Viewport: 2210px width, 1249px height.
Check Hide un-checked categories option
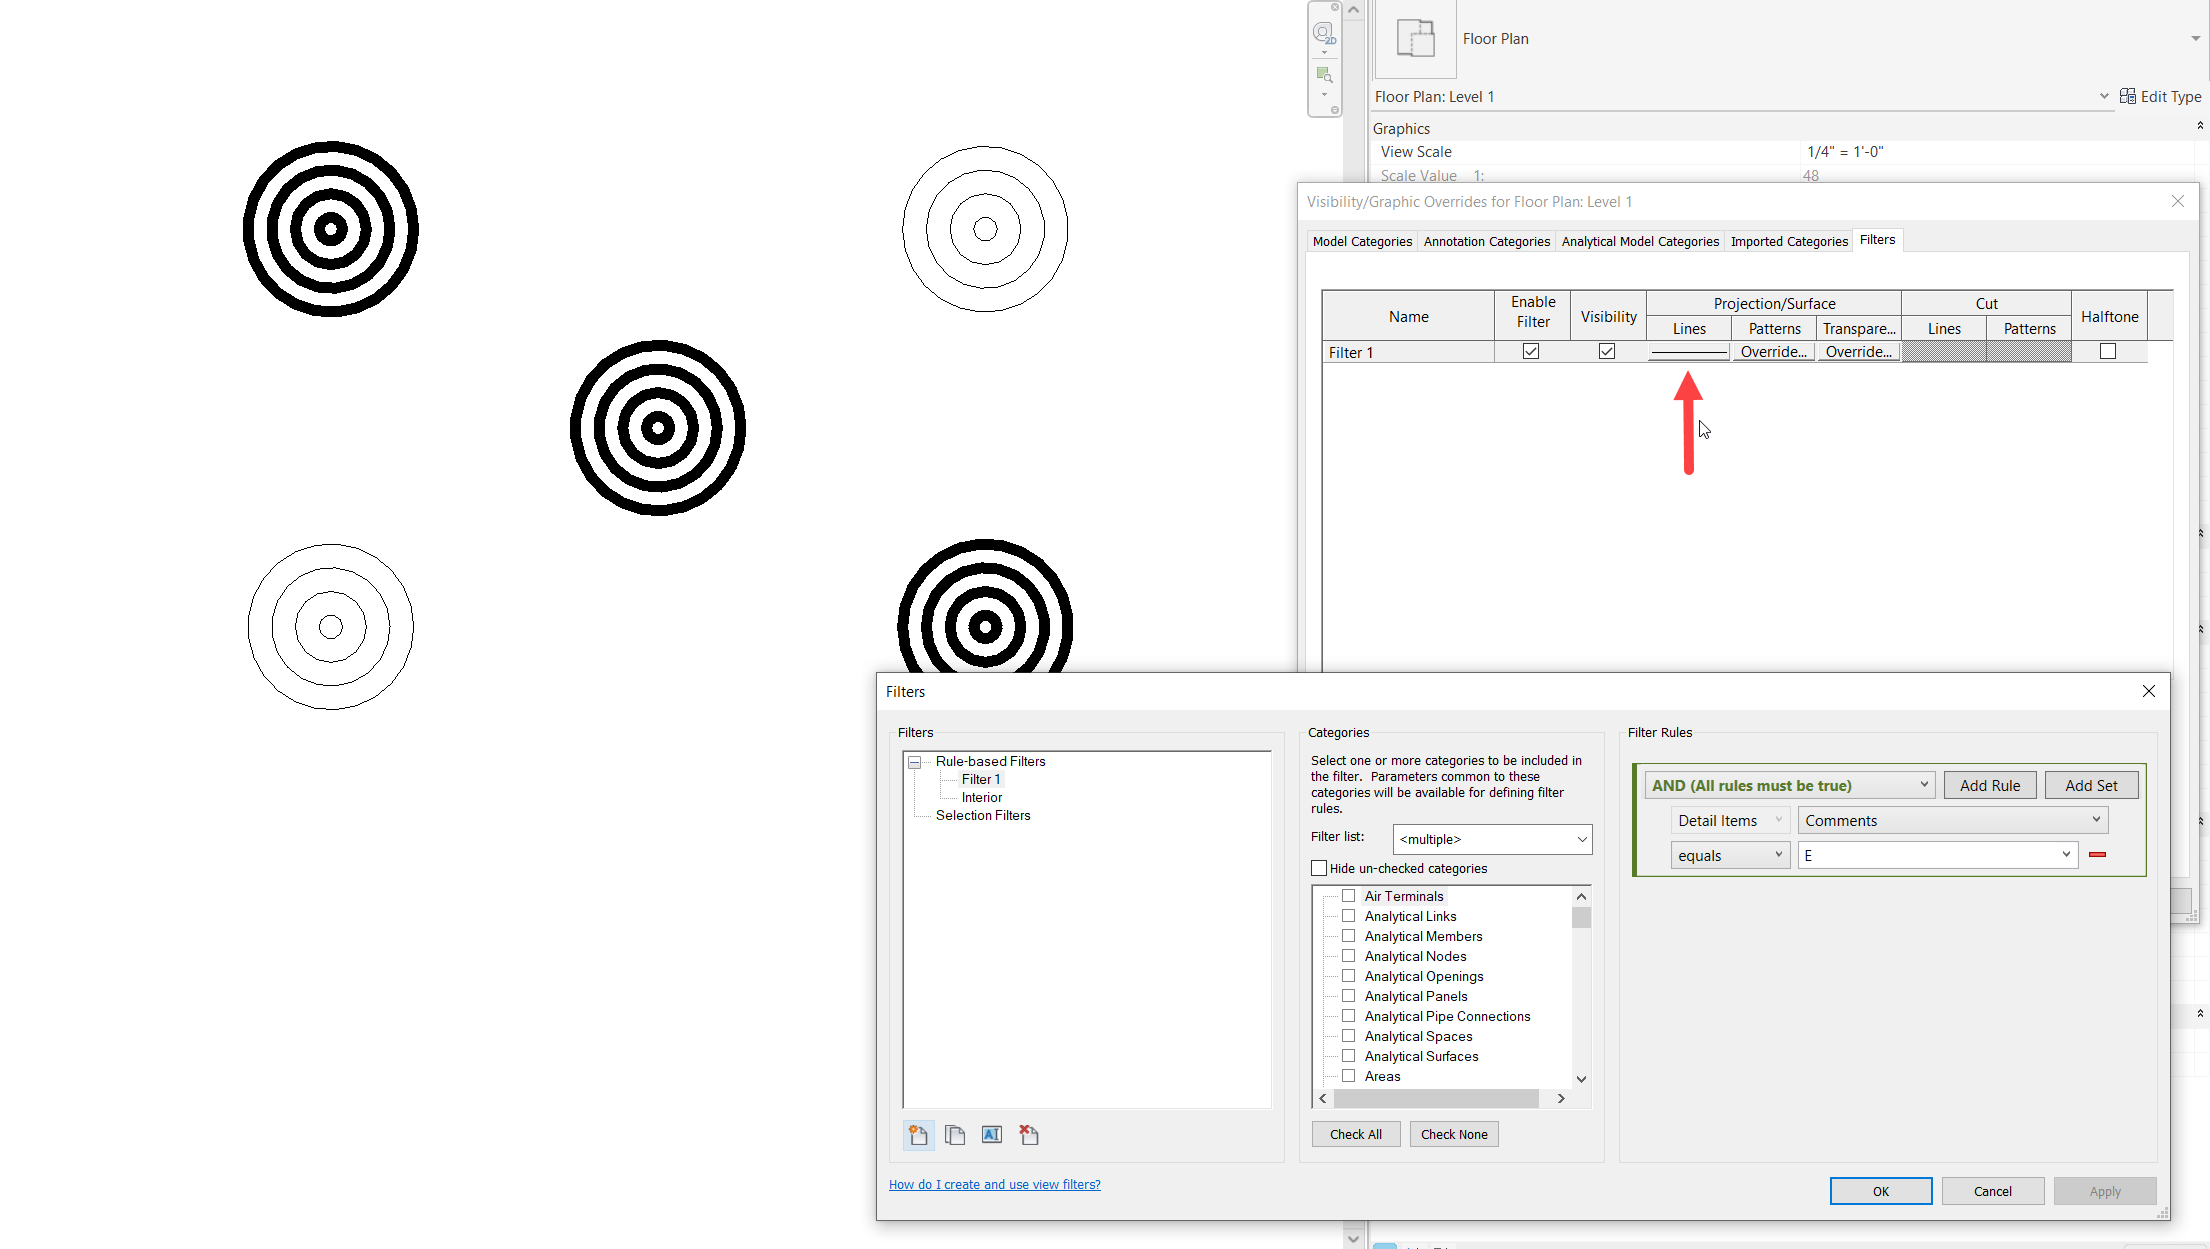(x=1319, y=868)
